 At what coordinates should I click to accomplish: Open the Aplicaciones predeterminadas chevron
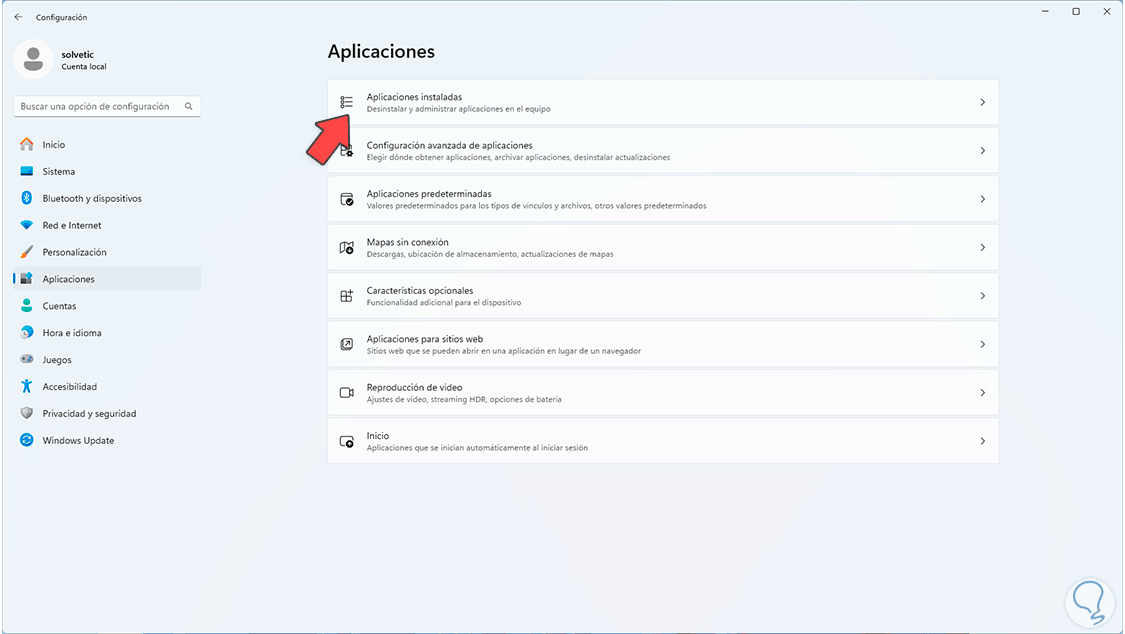(982, 199)
